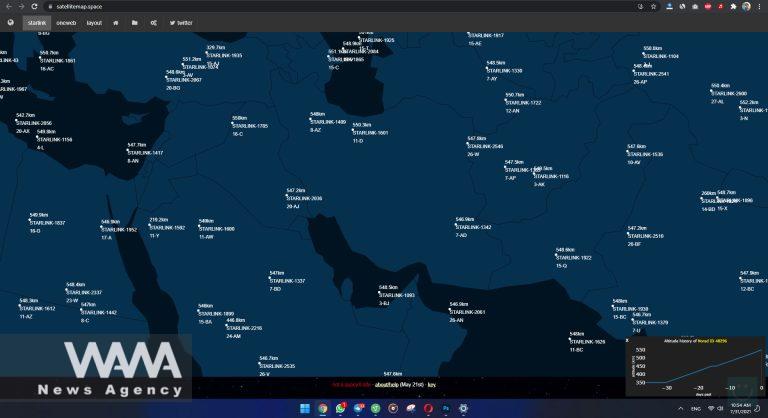Open Settings gear from the taskbar
Viewport: 768px width, 418px height.
coord(463,408)
